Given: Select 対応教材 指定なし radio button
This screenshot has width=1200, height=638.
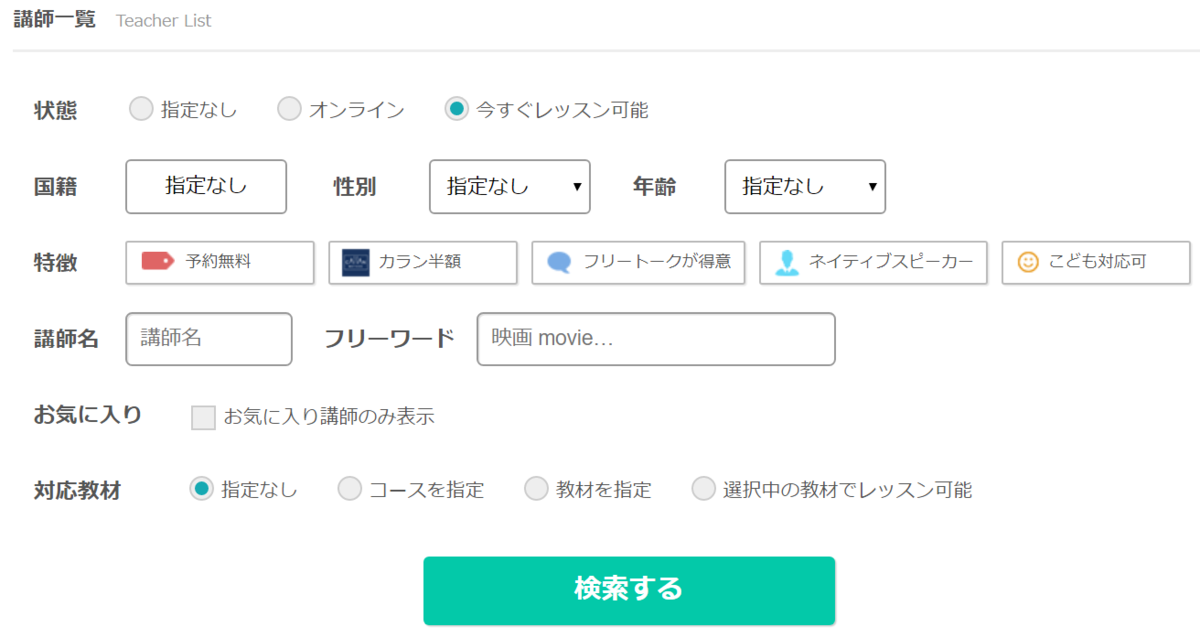Looking at the screenshot, I should click(202, 489).
